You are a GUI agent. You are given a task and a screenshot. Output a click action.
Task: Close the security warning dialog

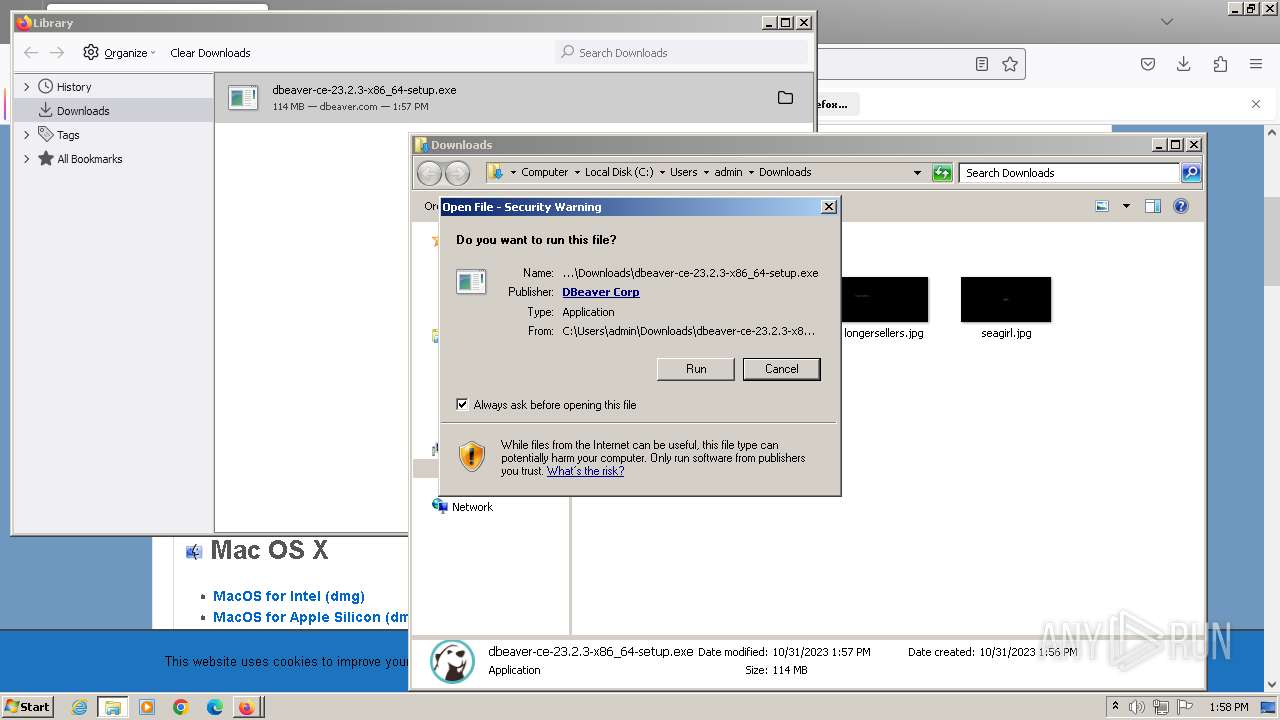(828, 207)
